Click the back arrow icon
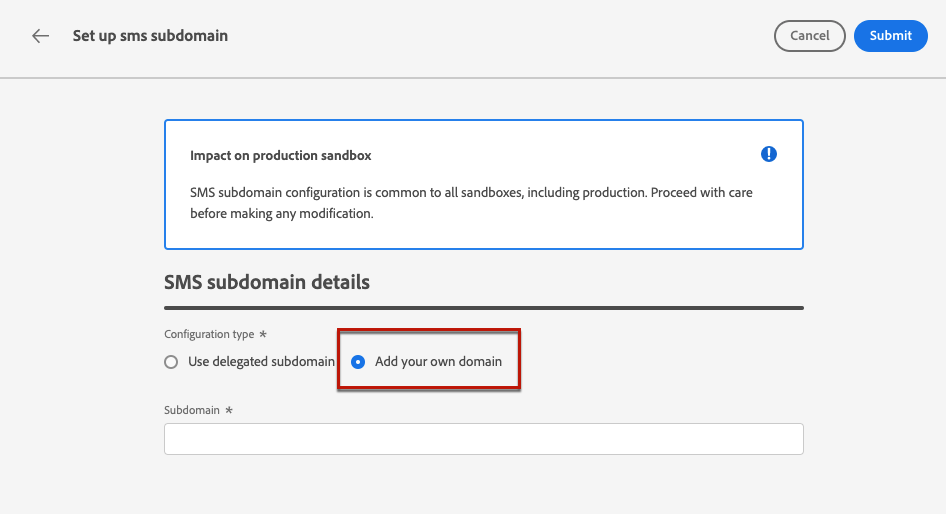The image size is (946, 514). click(x=40, y=36)
